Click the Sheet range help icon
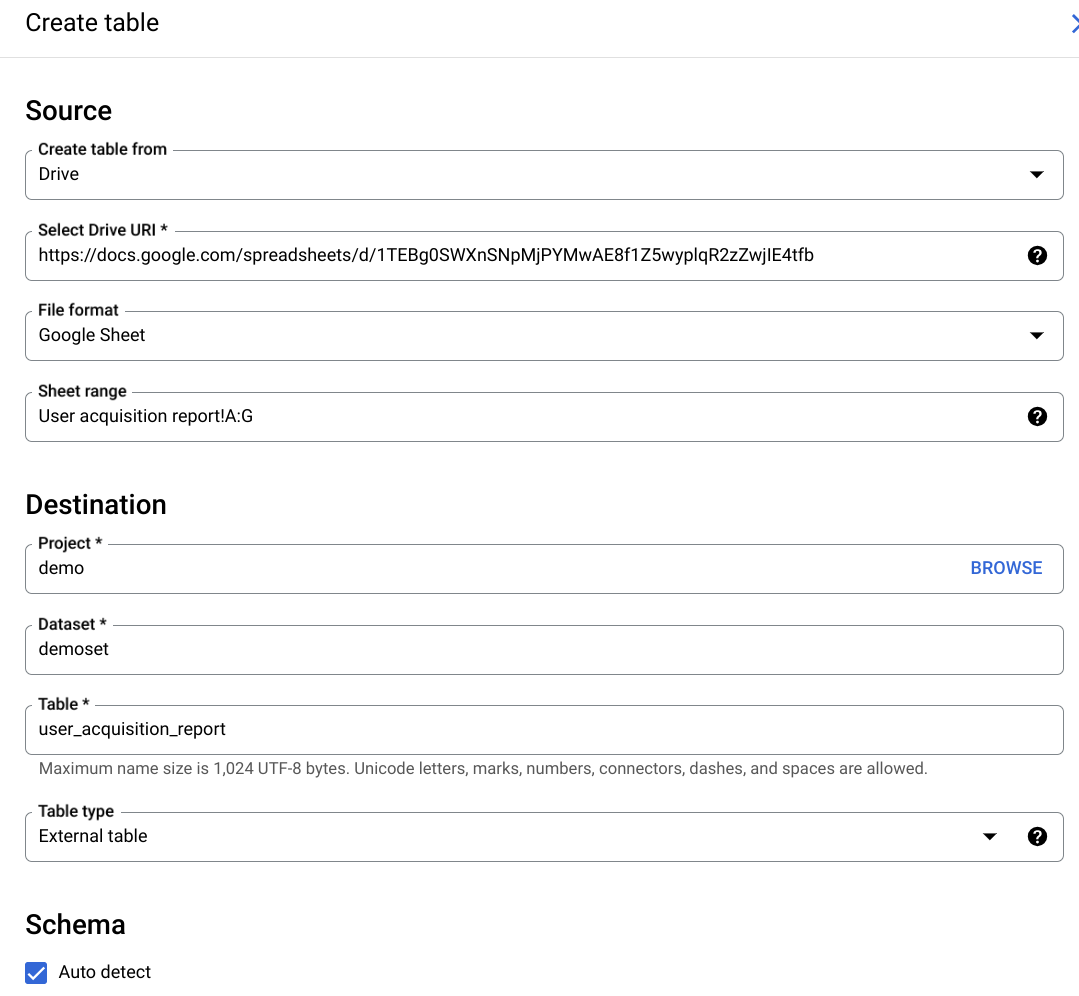 point(1037,416)
